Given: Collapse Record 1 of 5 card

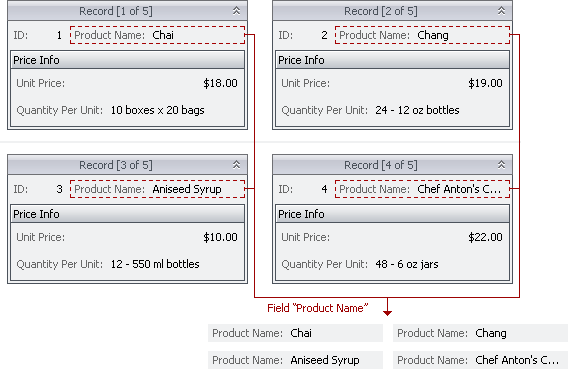Looking at the screenshot, I should tap(237, 11).
